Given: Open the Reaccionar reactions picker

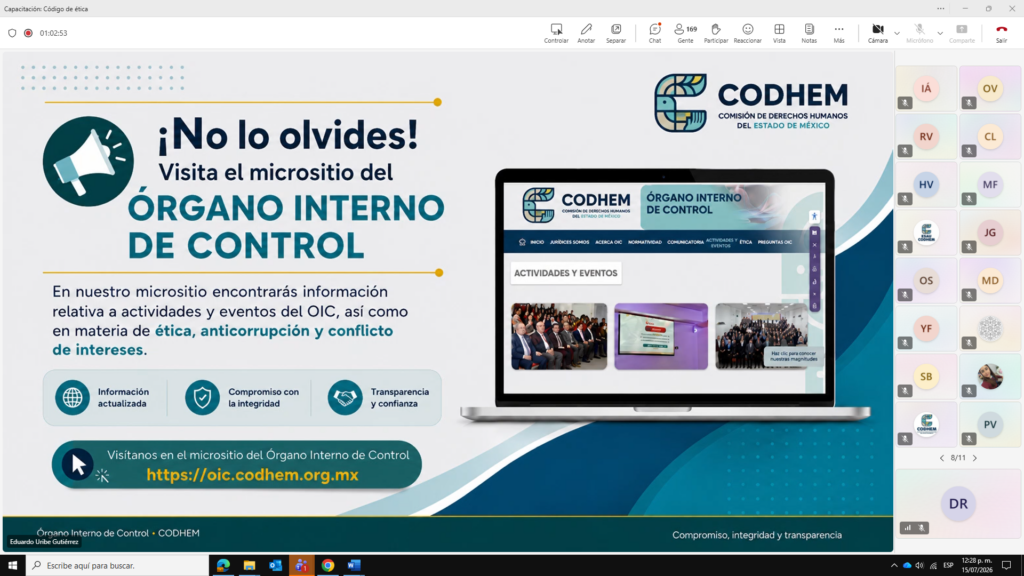Looking at the screenshot, I should (747, 33).
